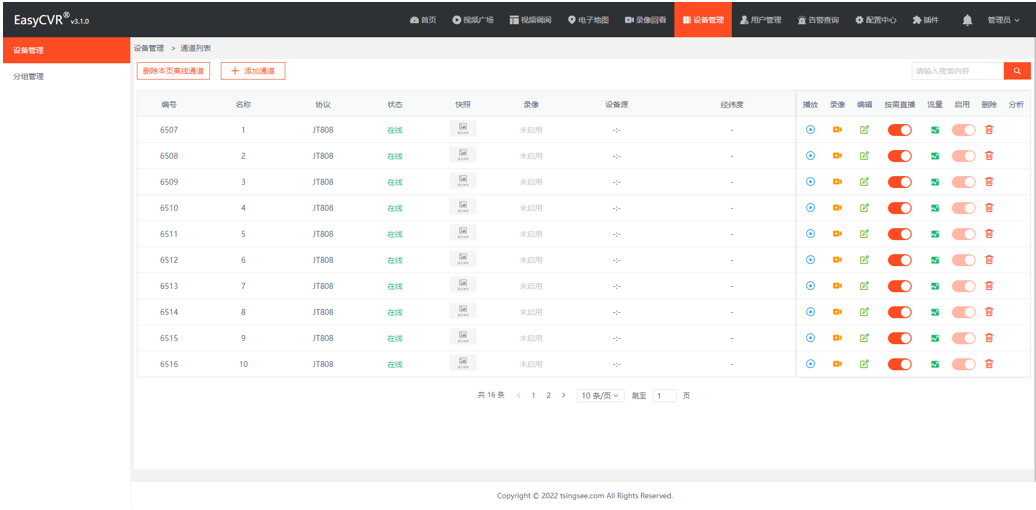Viewport: 1036px width, 510px height.
Task: View traffic chart for channel 6512
Action: [x=935, y=260]
